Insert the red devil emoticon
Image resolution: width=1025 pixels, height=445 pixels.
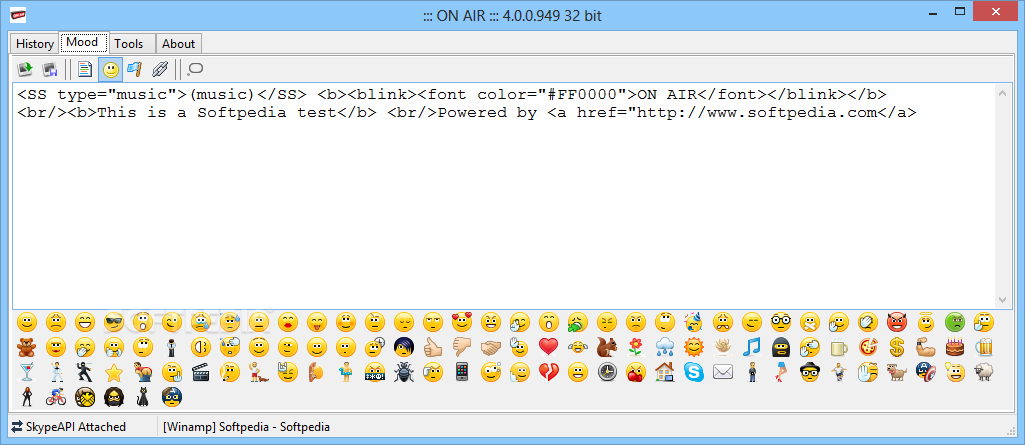coord(897,322)
